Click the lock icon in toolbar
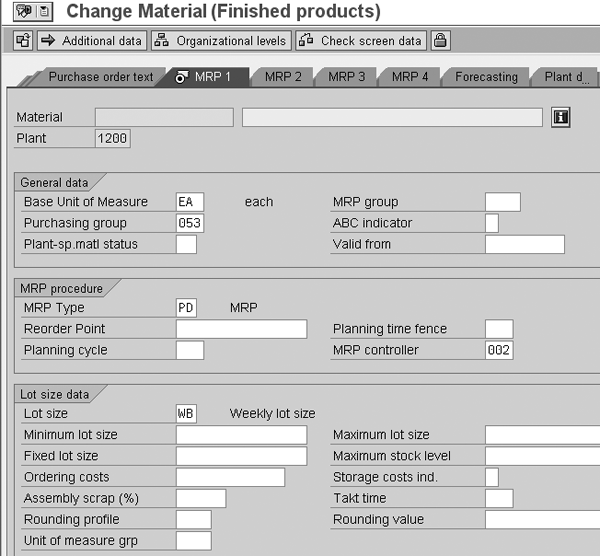This screenshot has height=556, width=600. [x=440, y=41]
